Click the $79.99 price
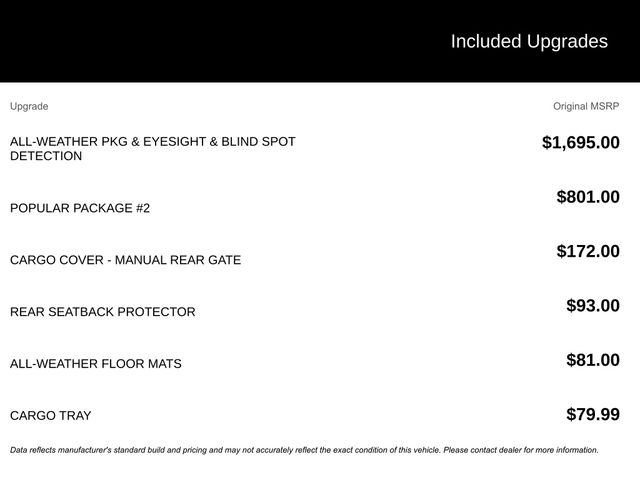The height and width of the screenshot is (480, 640). [x=593, y=414]
